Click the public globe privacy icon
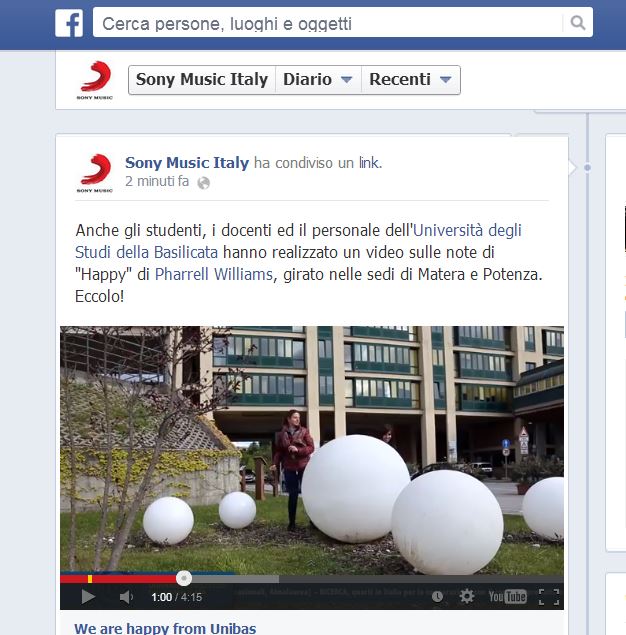626x635 pixels. pyautogui.click(x=204, y=183)
